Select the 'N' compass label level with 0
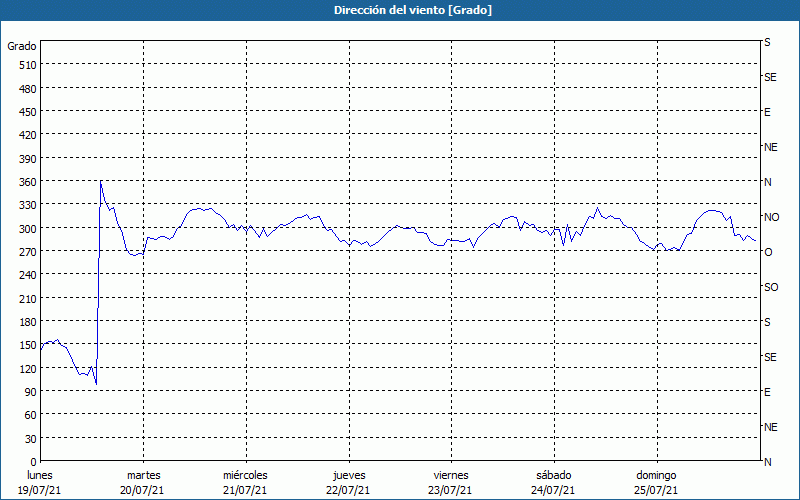This screenshot has height=500, width=800. pos(767,462)
